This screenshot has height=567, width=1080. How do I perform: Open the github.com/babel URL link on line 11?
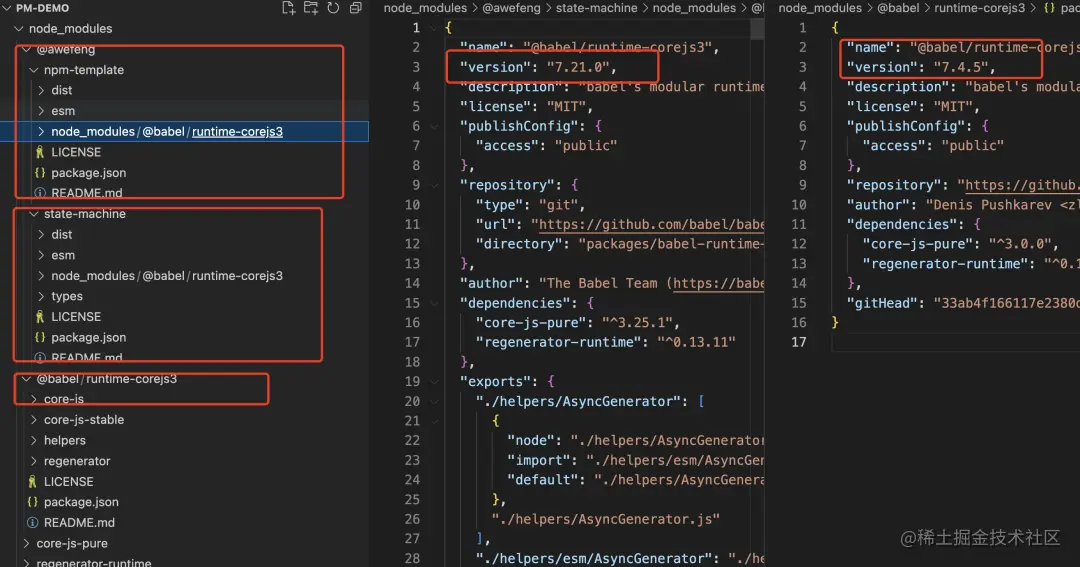click(x=652, y=225)
